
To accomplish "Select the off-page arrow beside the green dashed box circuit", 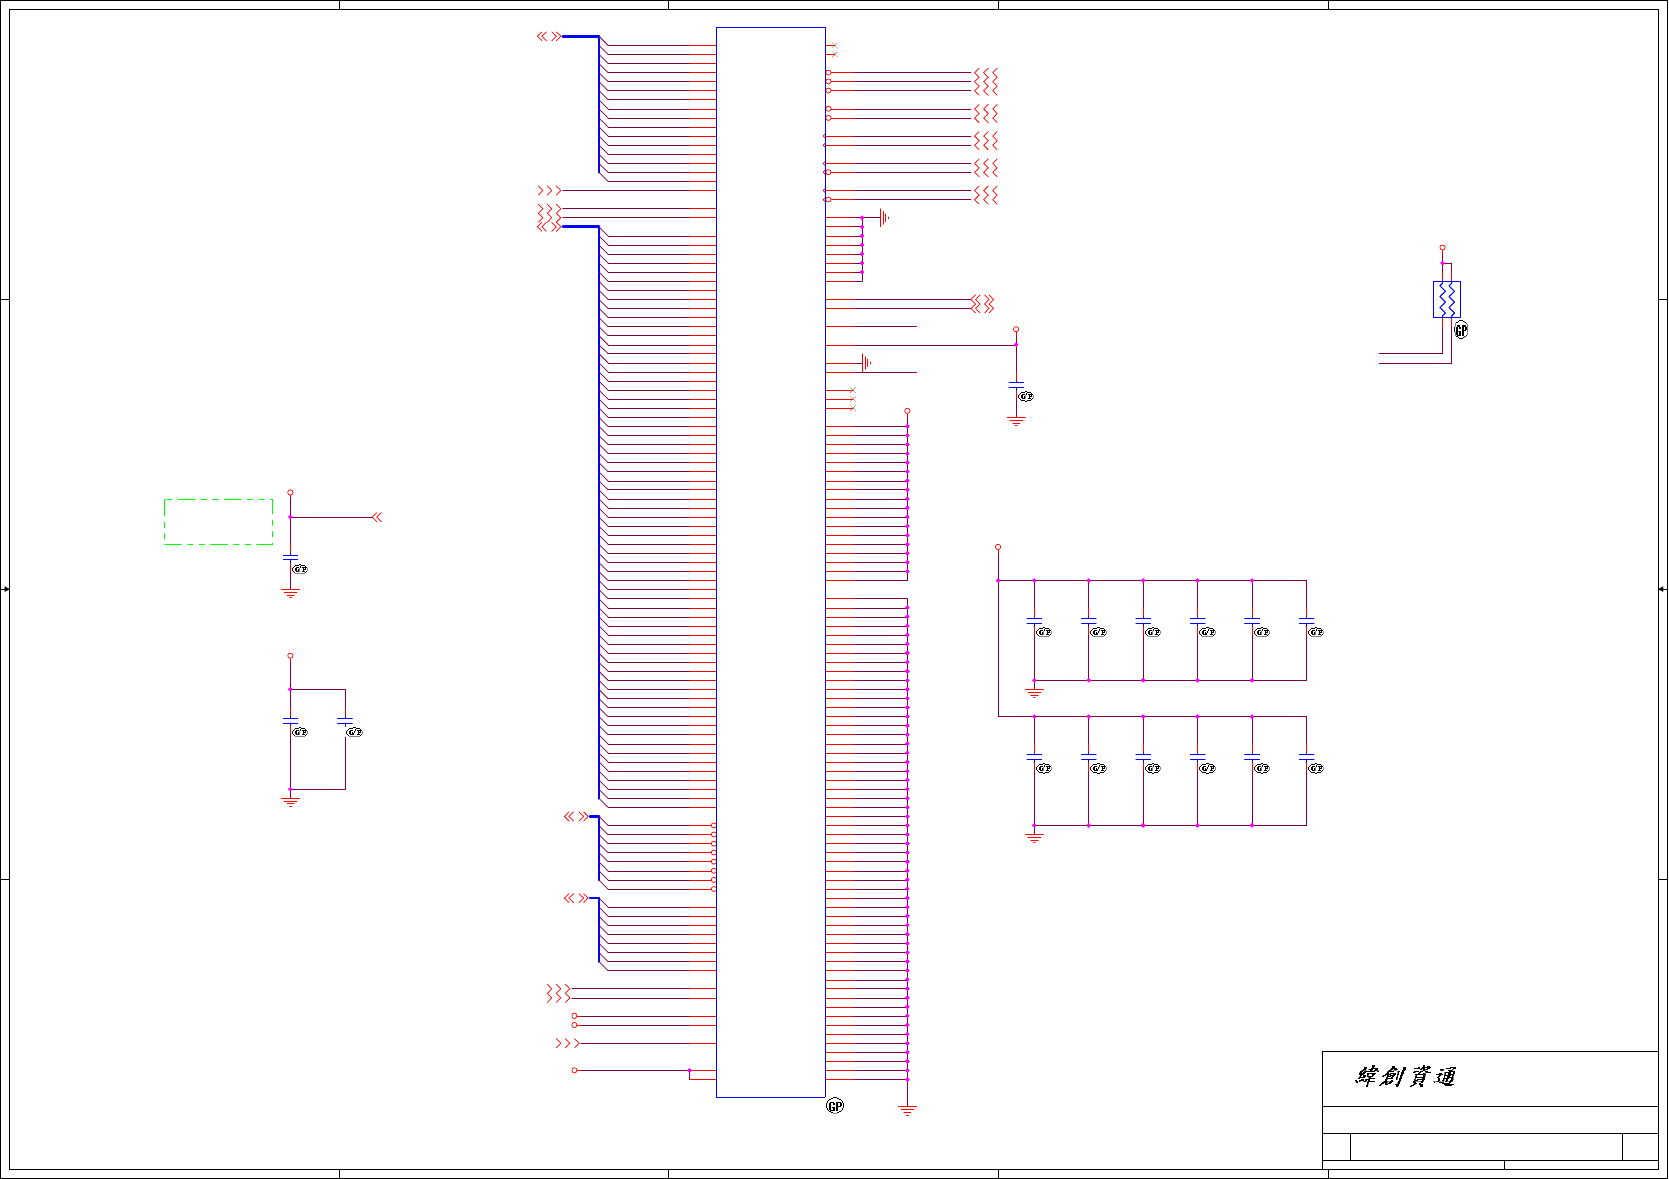I will click(377, 517).
